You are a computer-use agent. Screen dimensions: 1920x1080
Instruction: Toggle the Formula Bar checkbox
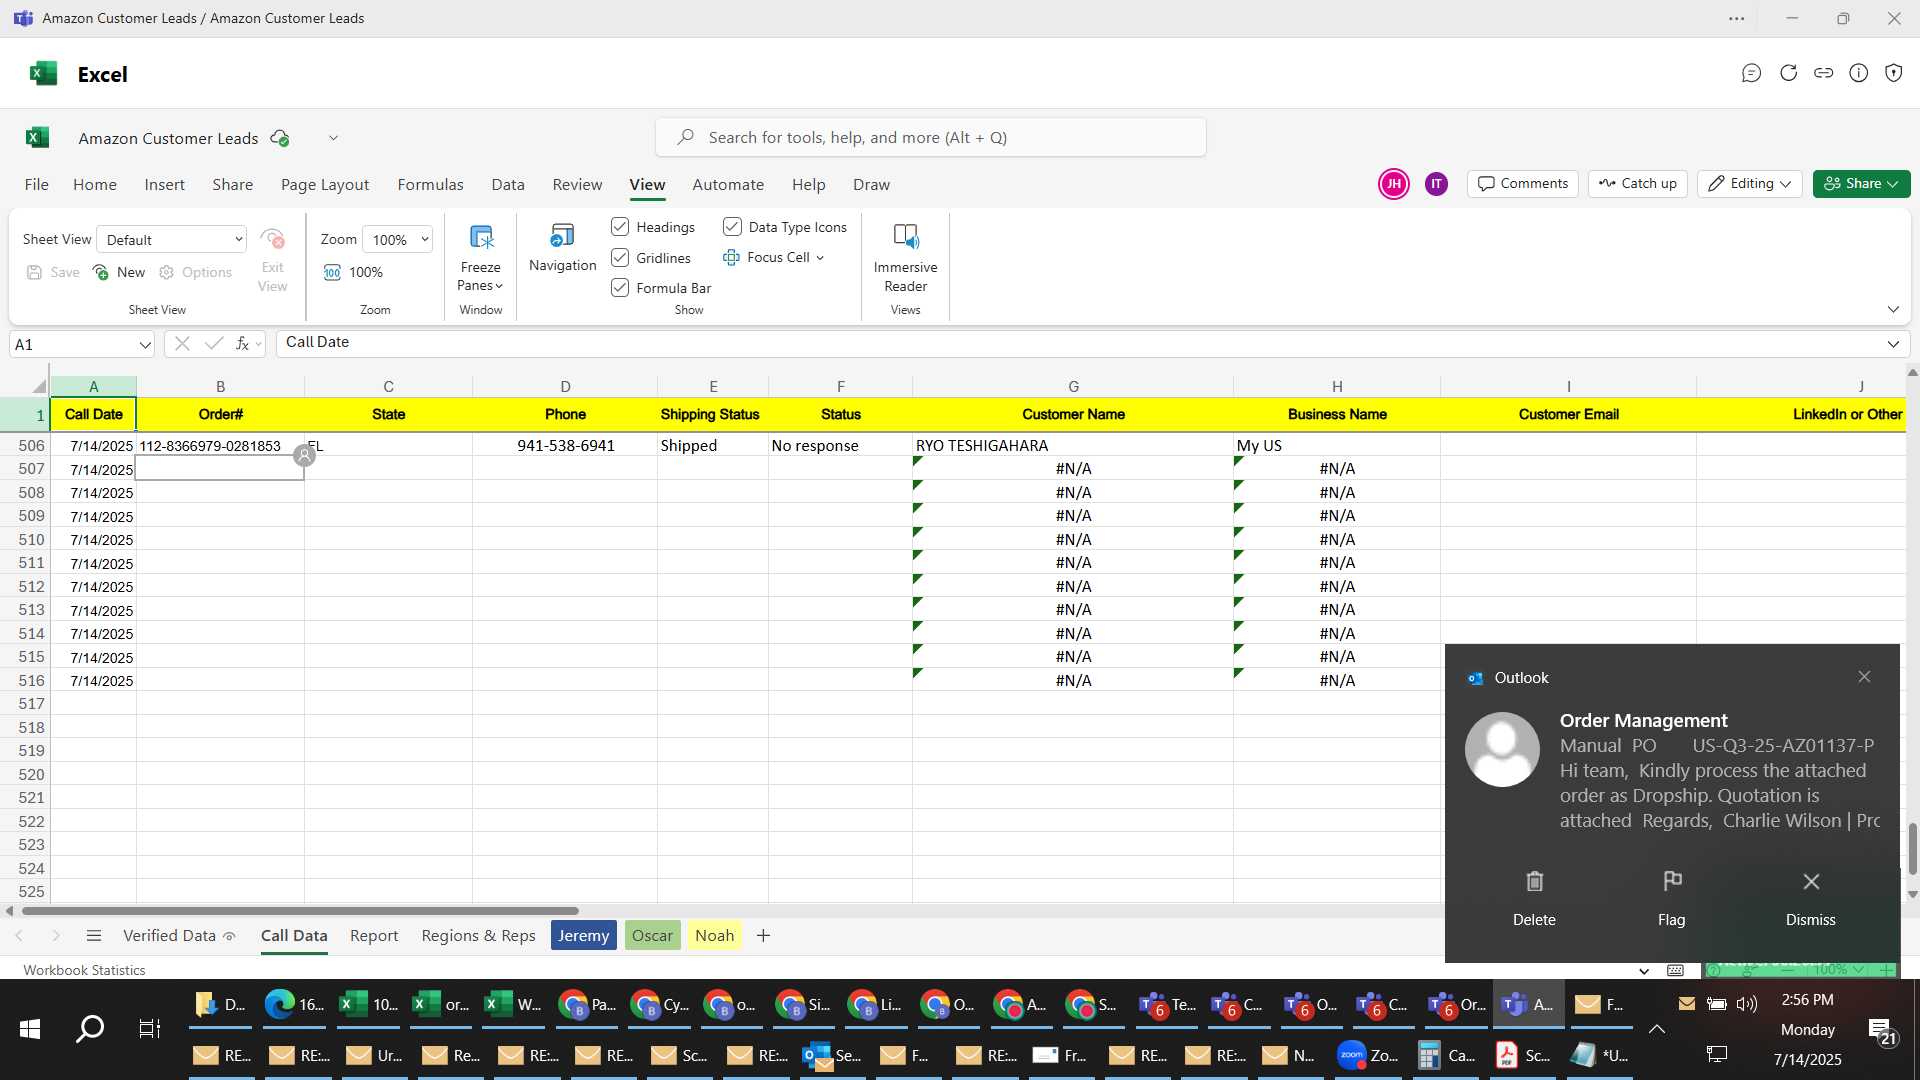(x=620, y=288)
